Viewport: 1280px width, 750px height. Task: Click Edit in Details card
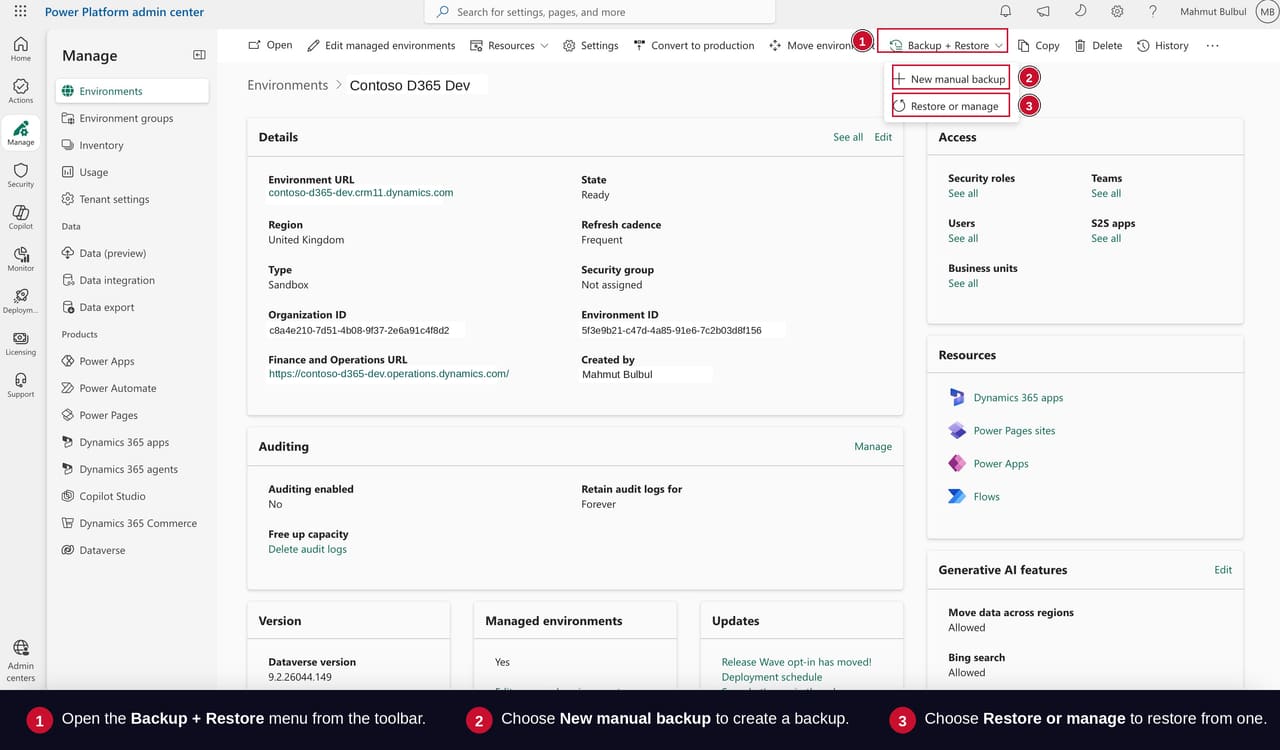pos(883,137)
